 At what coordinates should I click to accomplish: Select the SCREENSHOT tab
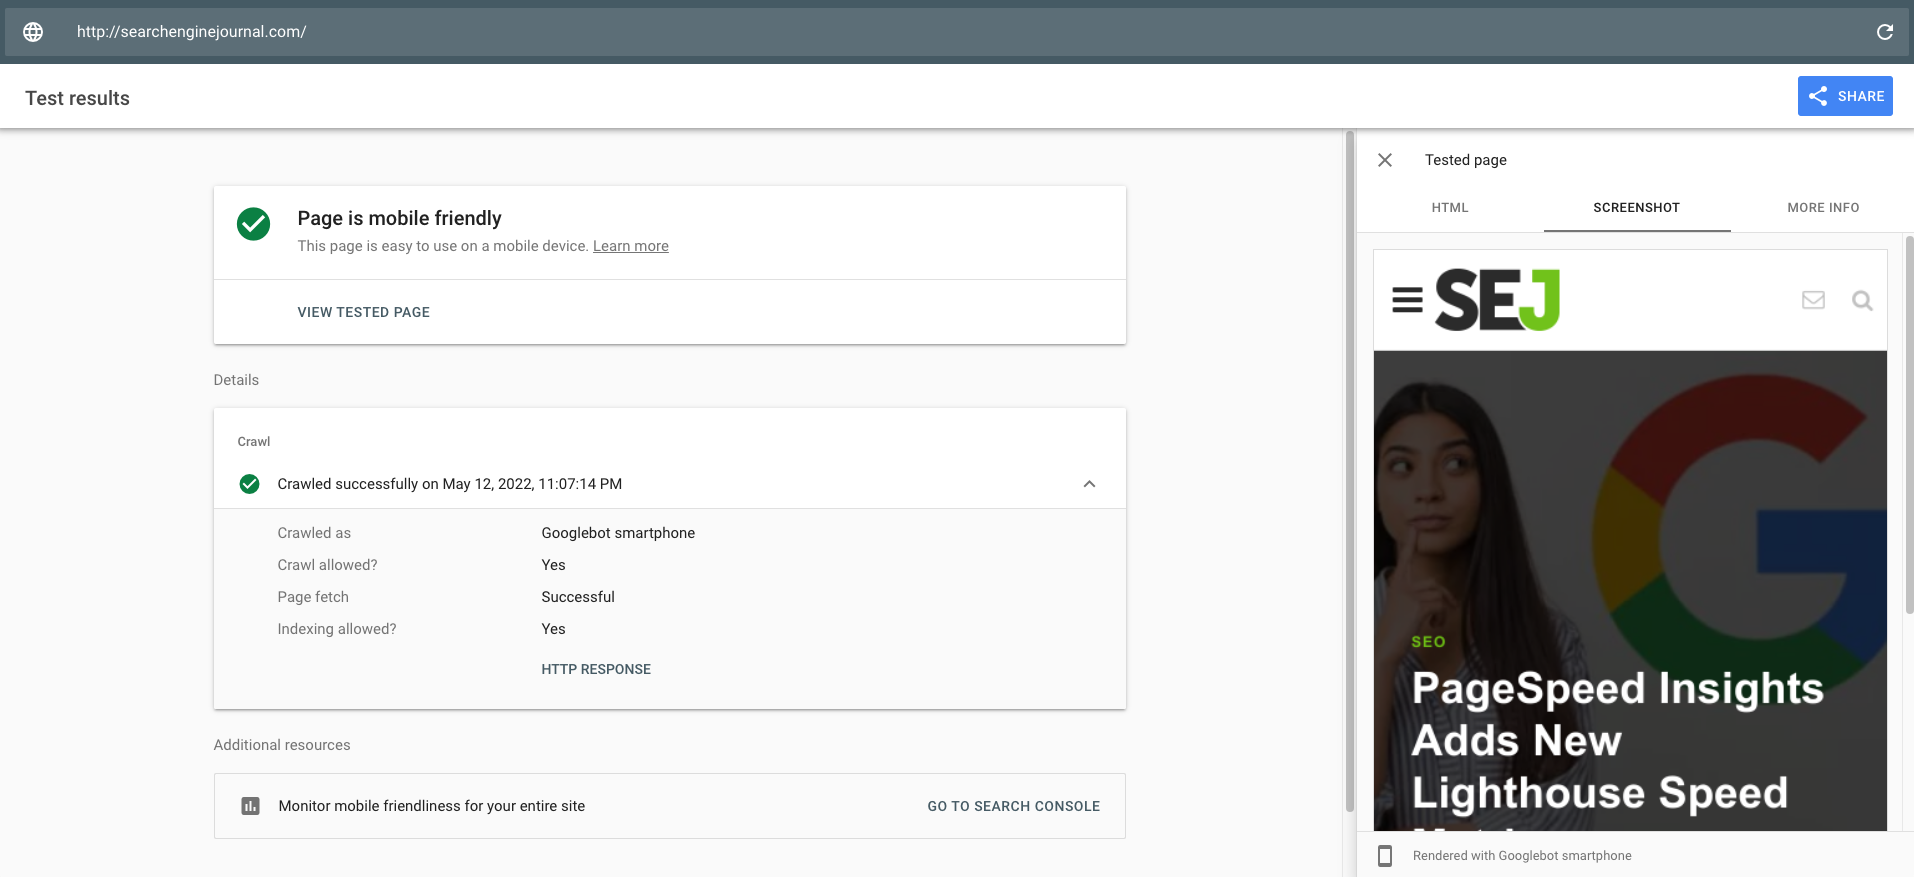click(1636, 208)
